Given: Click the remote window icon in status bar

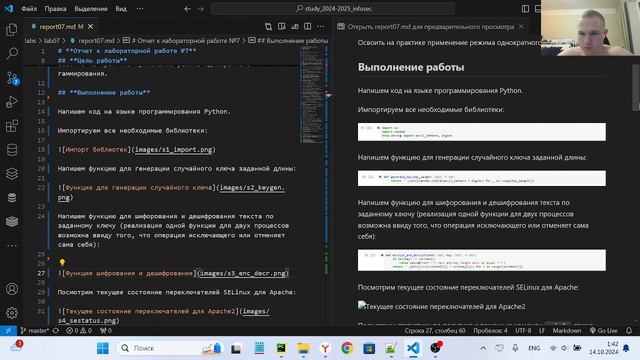Looking at the screenshot, I should pyautogui.click(x=8, y=331).
